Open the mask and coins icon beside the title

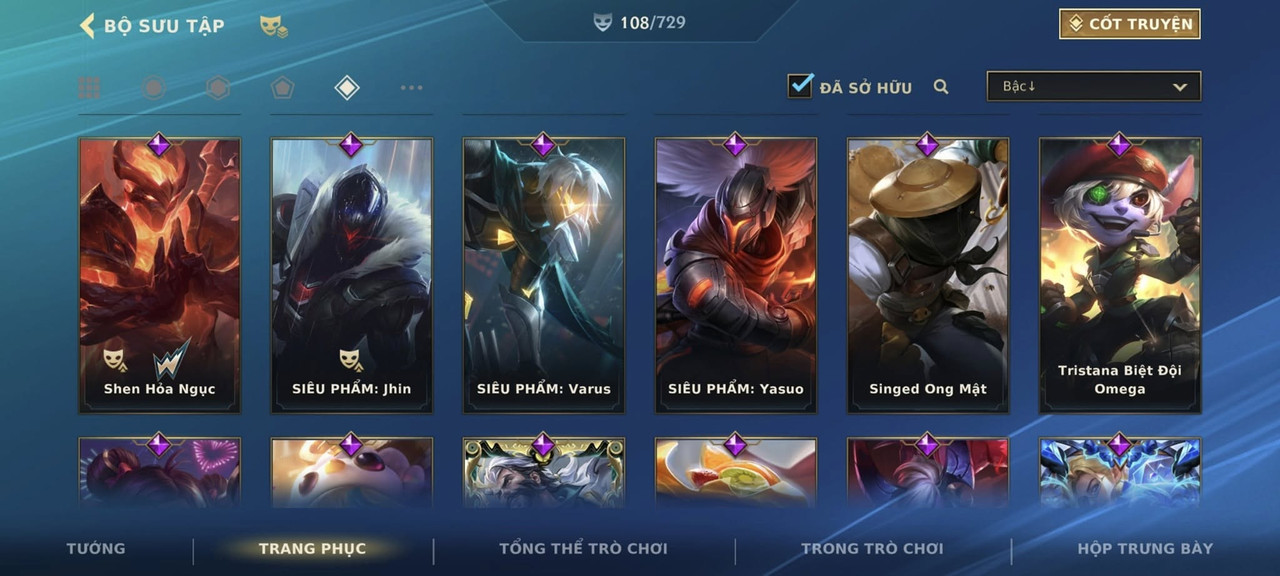click(x=274, y=26)
